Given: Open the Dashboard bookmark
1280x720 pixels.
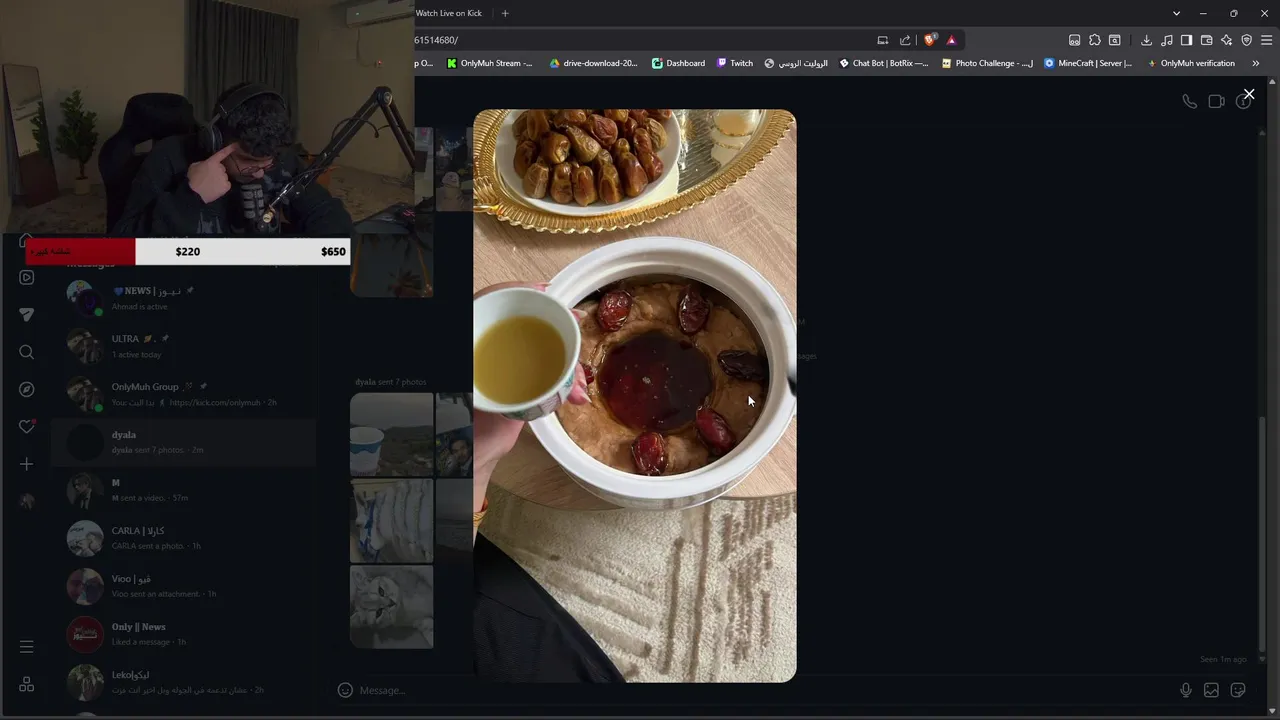Looking at the screenshot, I should 678,63.
